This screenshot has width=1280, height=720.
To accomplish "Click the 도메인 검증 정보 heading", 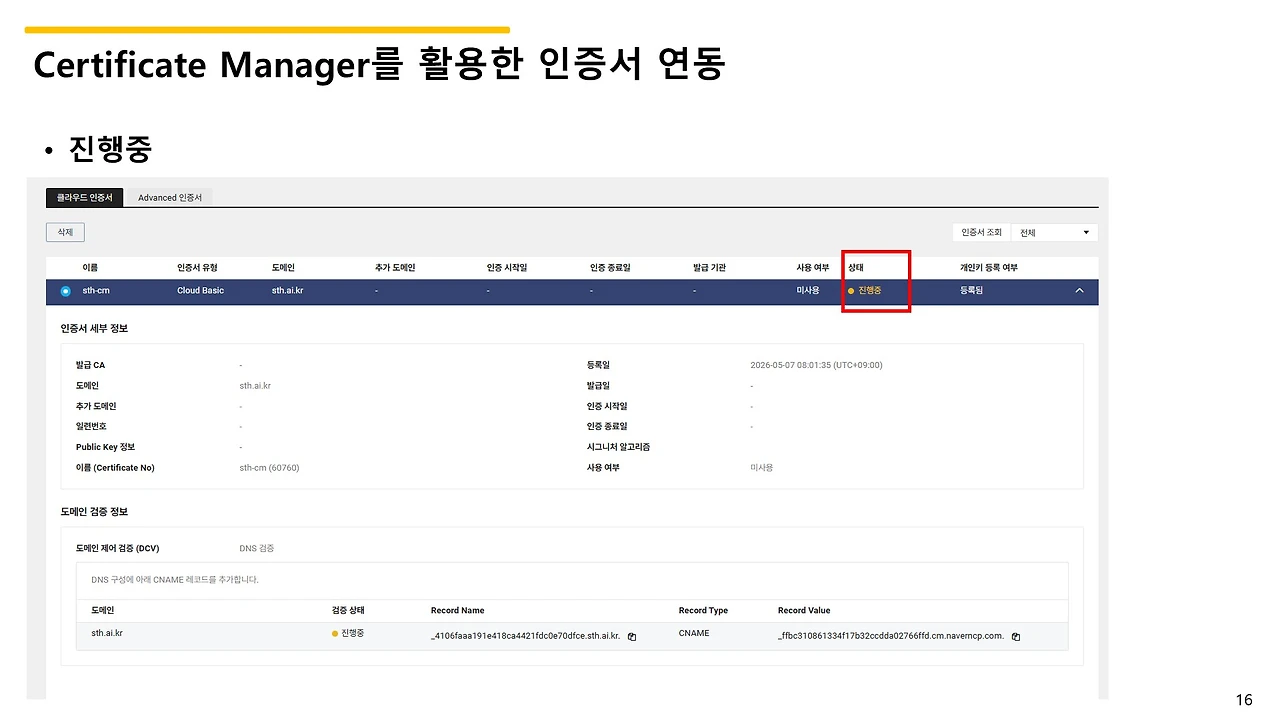I will (94, 512).
